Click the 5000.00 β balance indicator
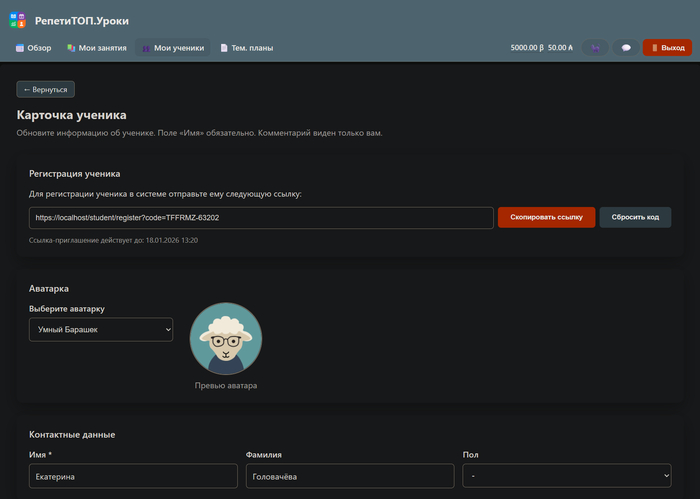Viewport: 700px width, 499px height. [526, 48]
